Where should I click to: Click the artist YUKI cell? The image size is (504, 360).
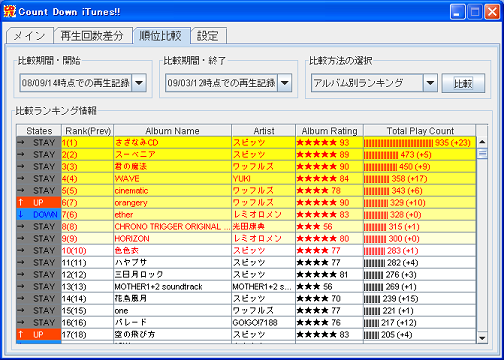(x=264, y=179)
